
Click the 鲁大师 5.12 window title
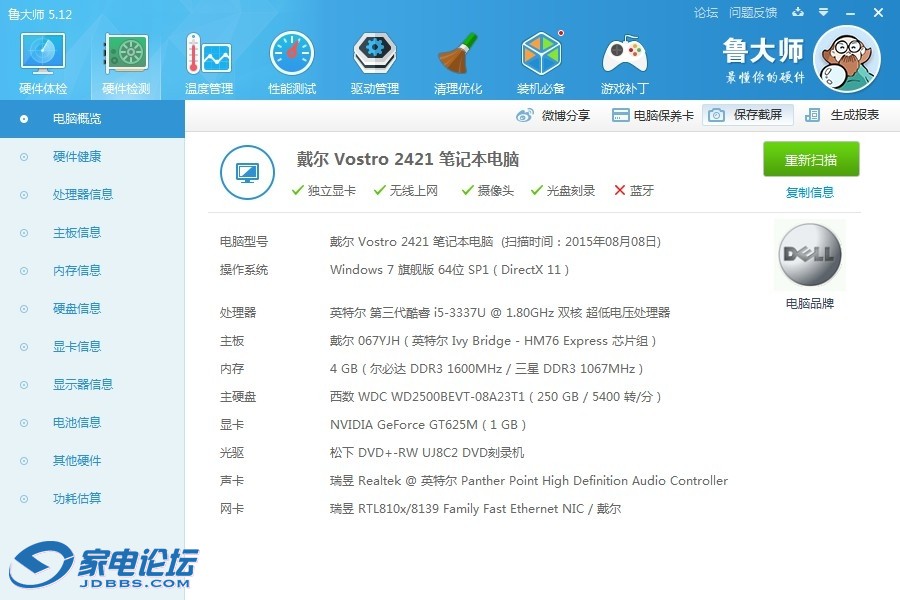(x=40, y=14)
